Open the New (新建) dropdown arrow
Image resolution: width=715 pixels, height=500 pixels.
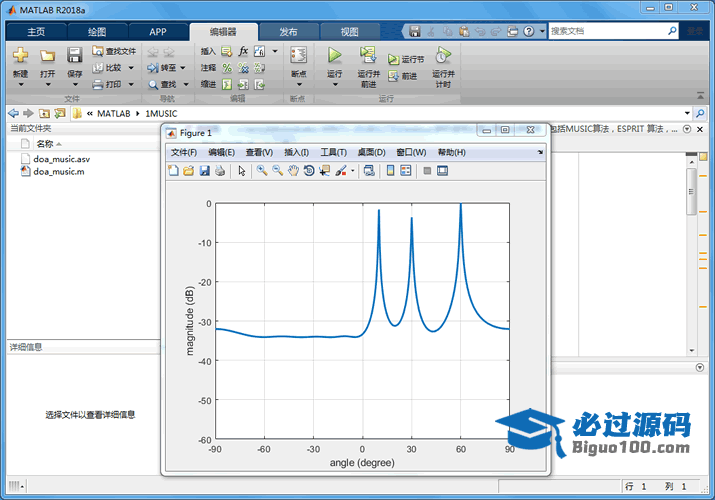pyautogui.click(x=21, y=85)
